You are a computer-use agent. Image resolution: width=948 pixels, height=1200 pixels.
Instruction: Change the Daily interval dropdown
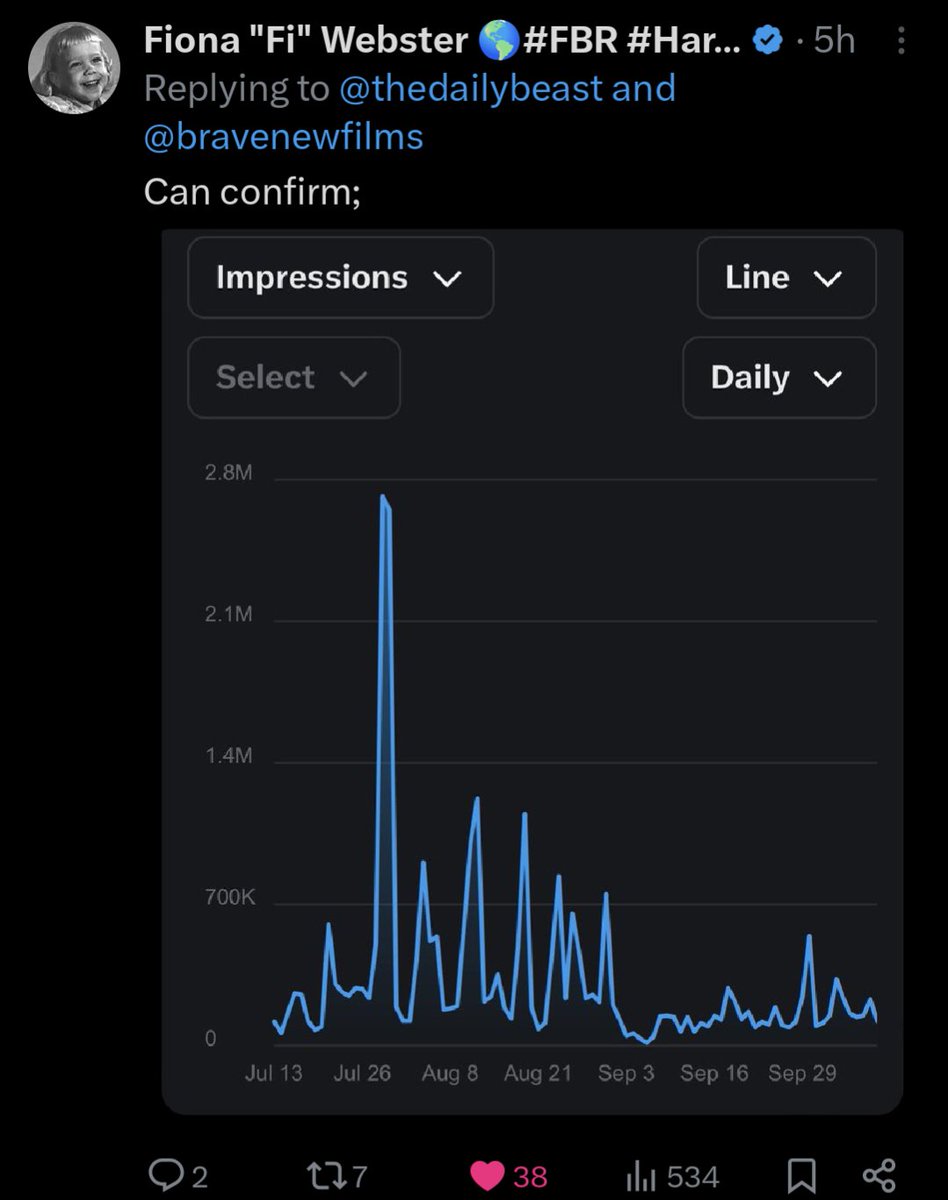(779, 378)
